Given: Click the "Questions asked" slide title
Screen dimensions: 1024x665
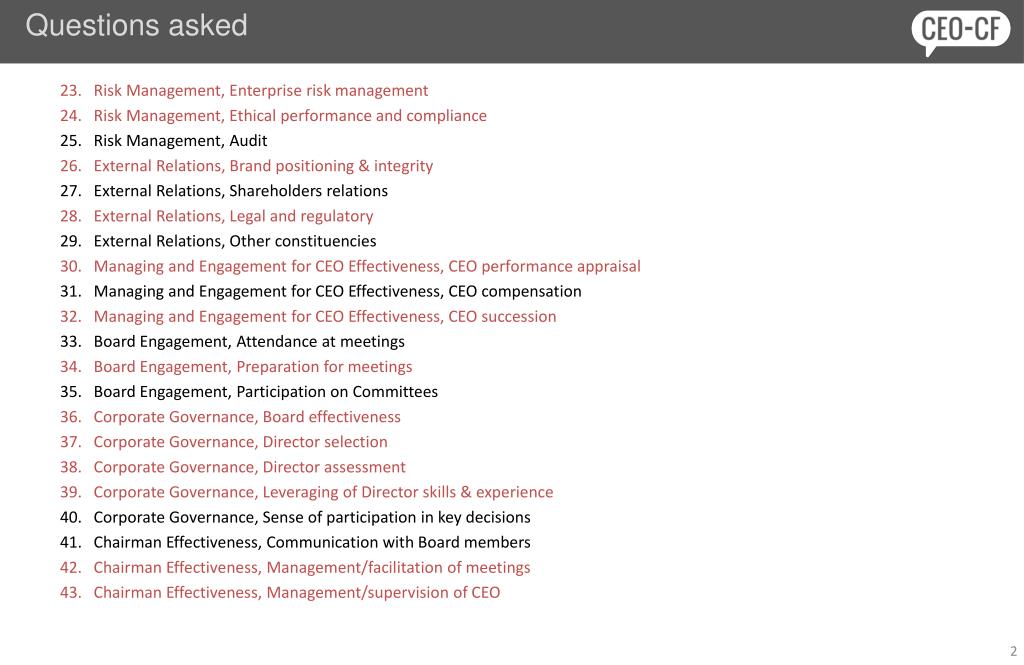Looking at the screenshot, I should coord(136,26).
